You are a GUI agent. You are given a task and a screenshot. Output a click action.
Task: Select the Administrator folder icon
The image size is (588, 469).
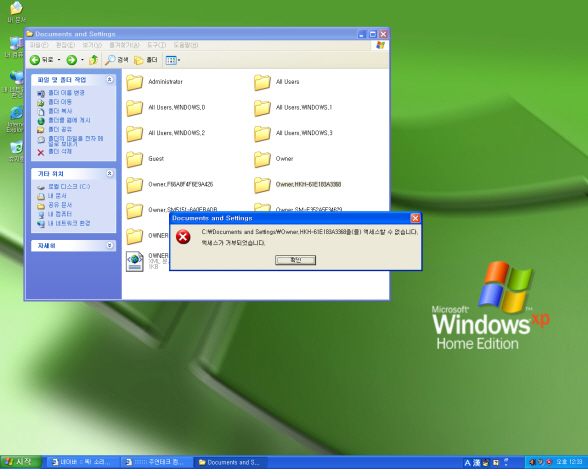pyautogui.click(x=134, y=82)
